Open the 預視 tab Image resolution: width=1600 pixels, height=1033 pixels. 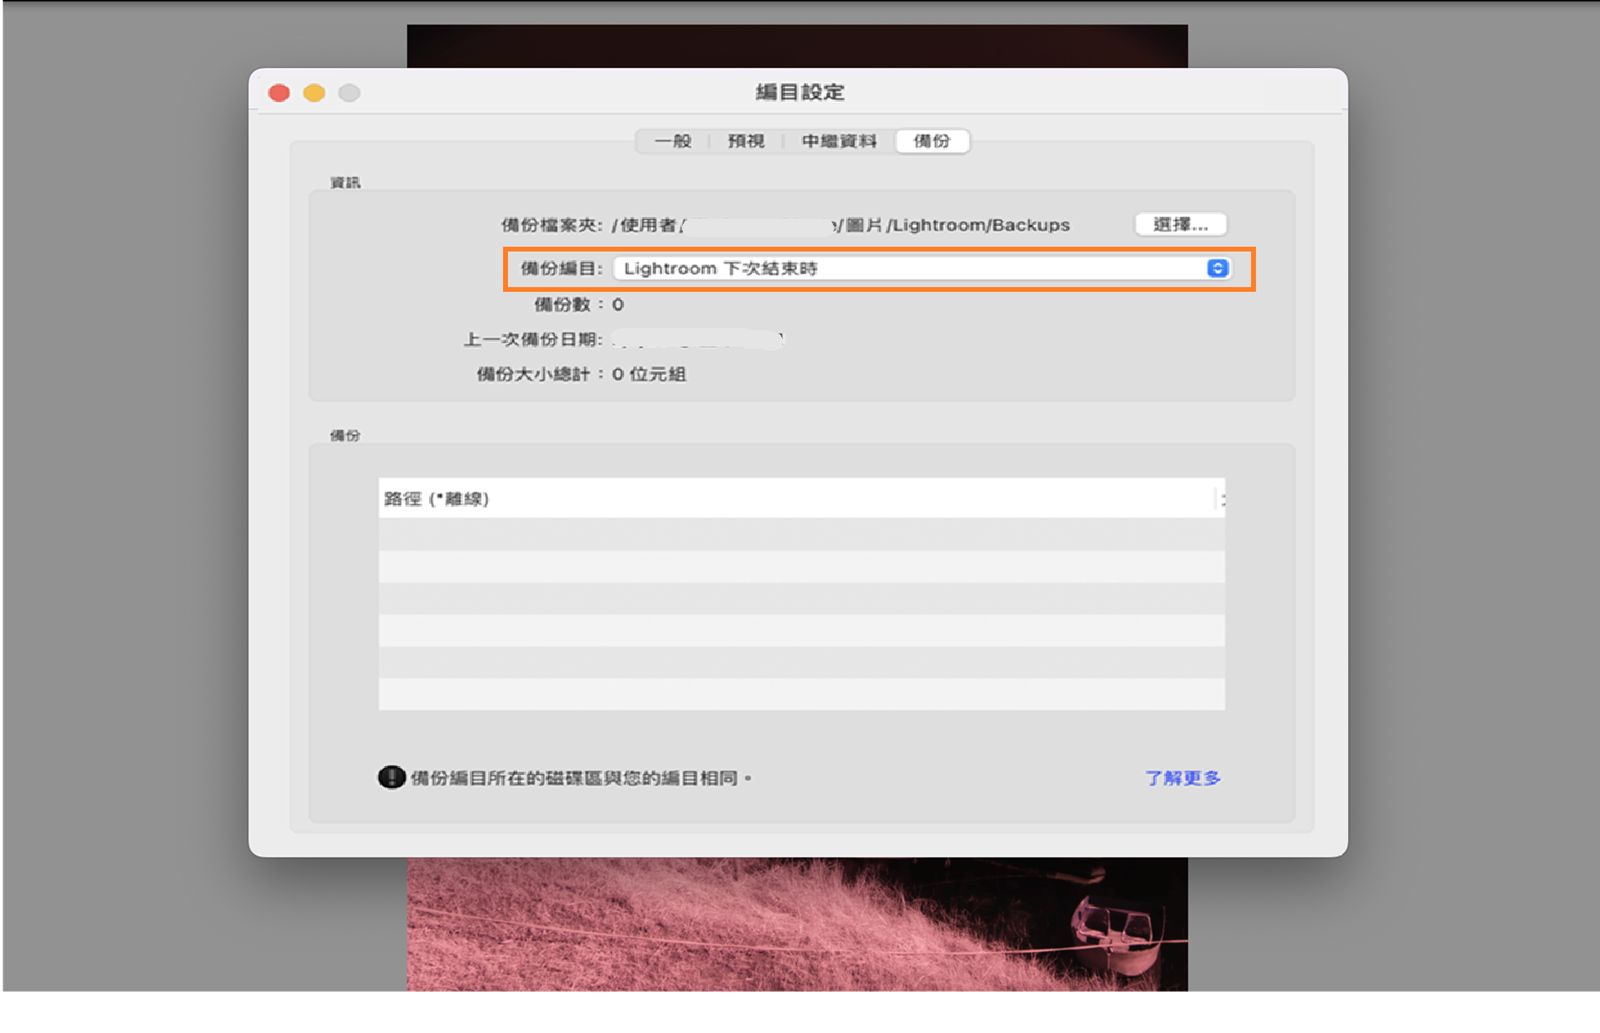[x=746, y=141]
